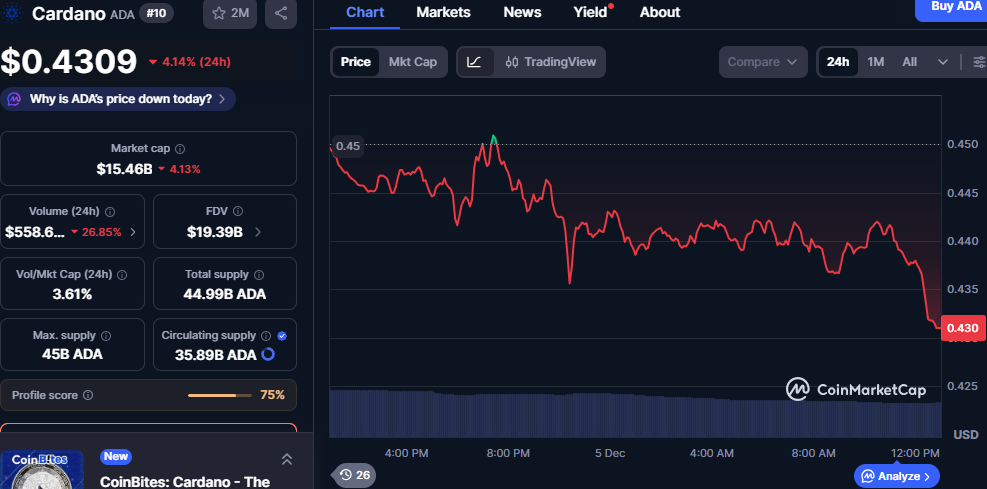Screen dimensions: 987x489
Task: Open TradingView candlestick chart
Action: tap(550, 62)
